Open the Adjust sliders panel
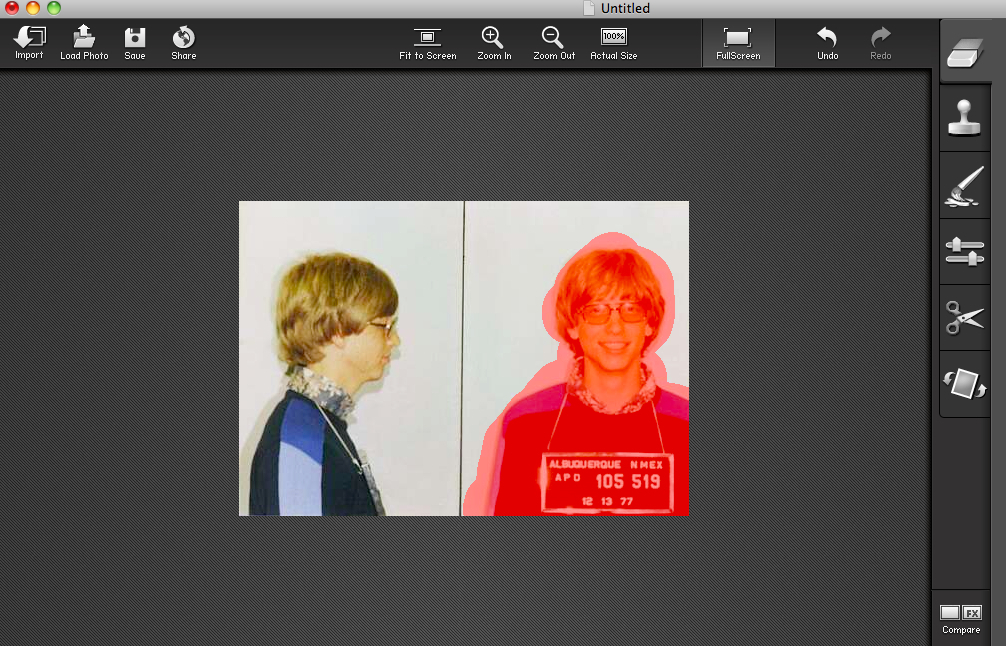1006x646 pixels. [x=964, y=251]
